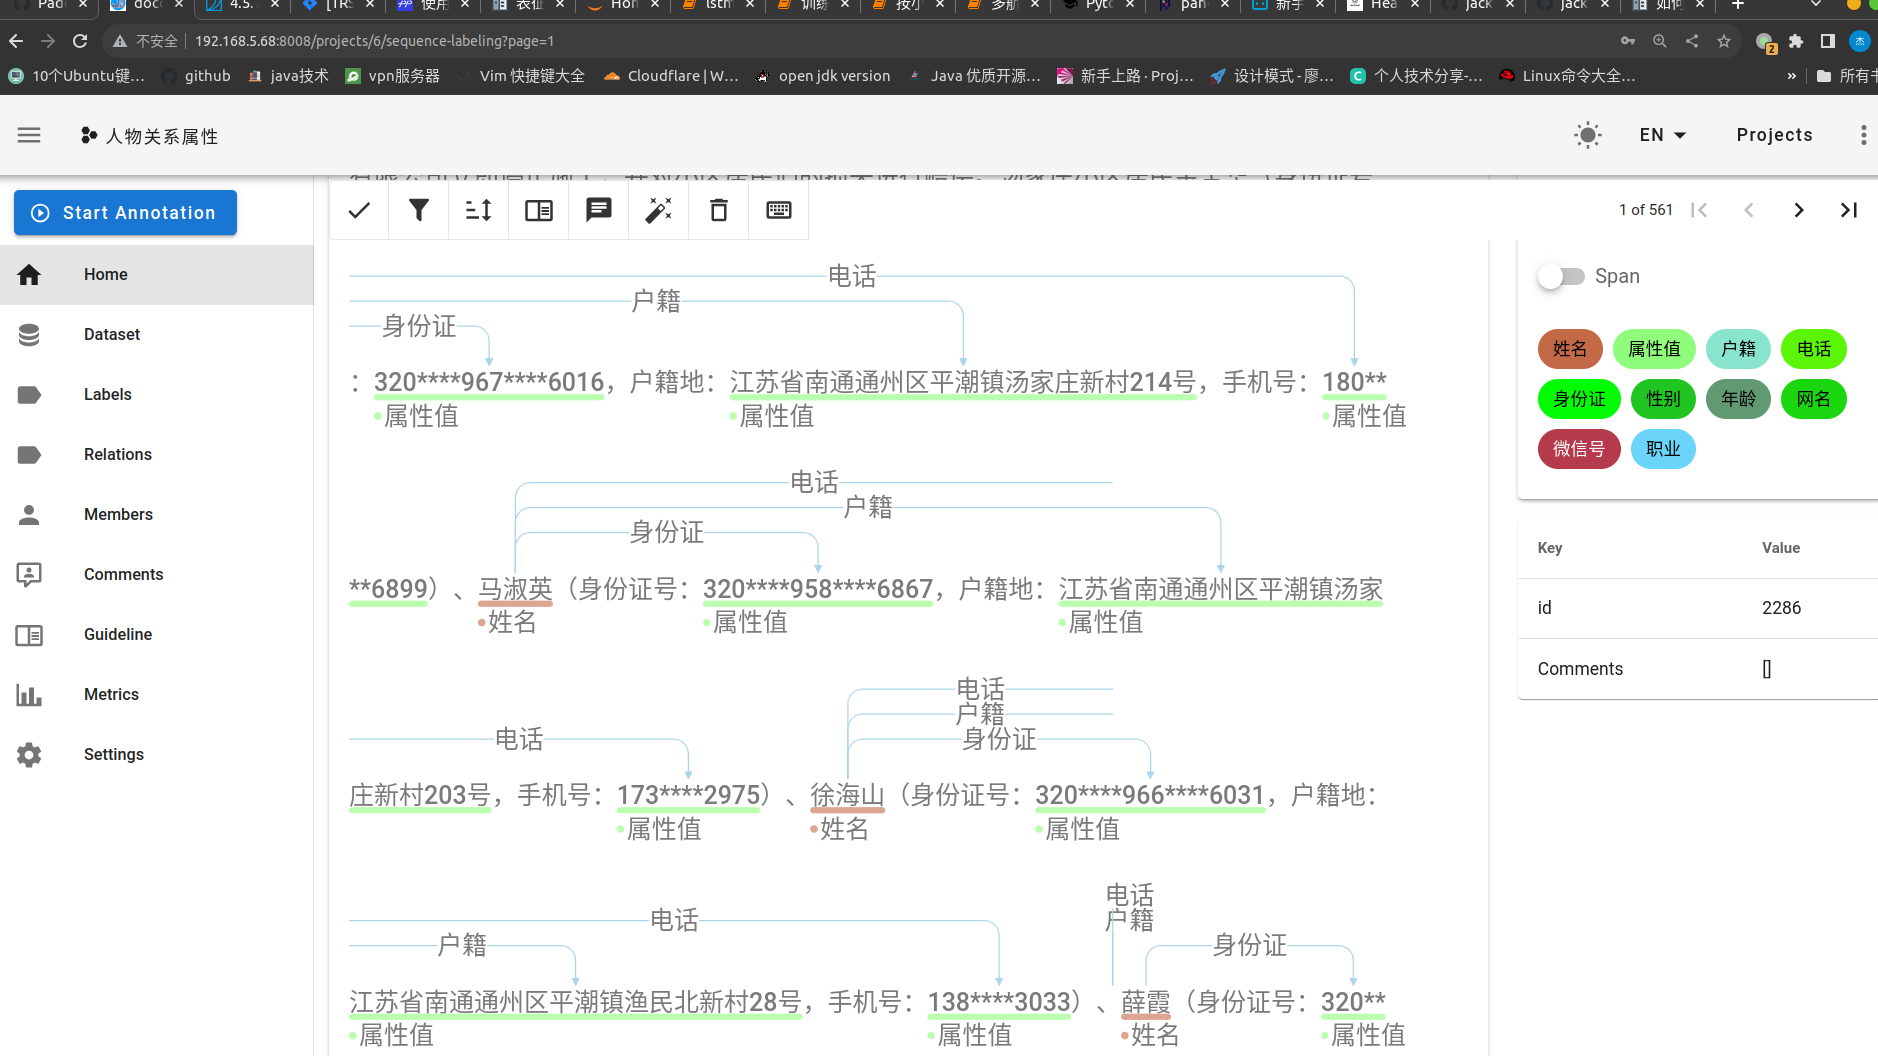Toggle the Span switch

point(1561,276)
